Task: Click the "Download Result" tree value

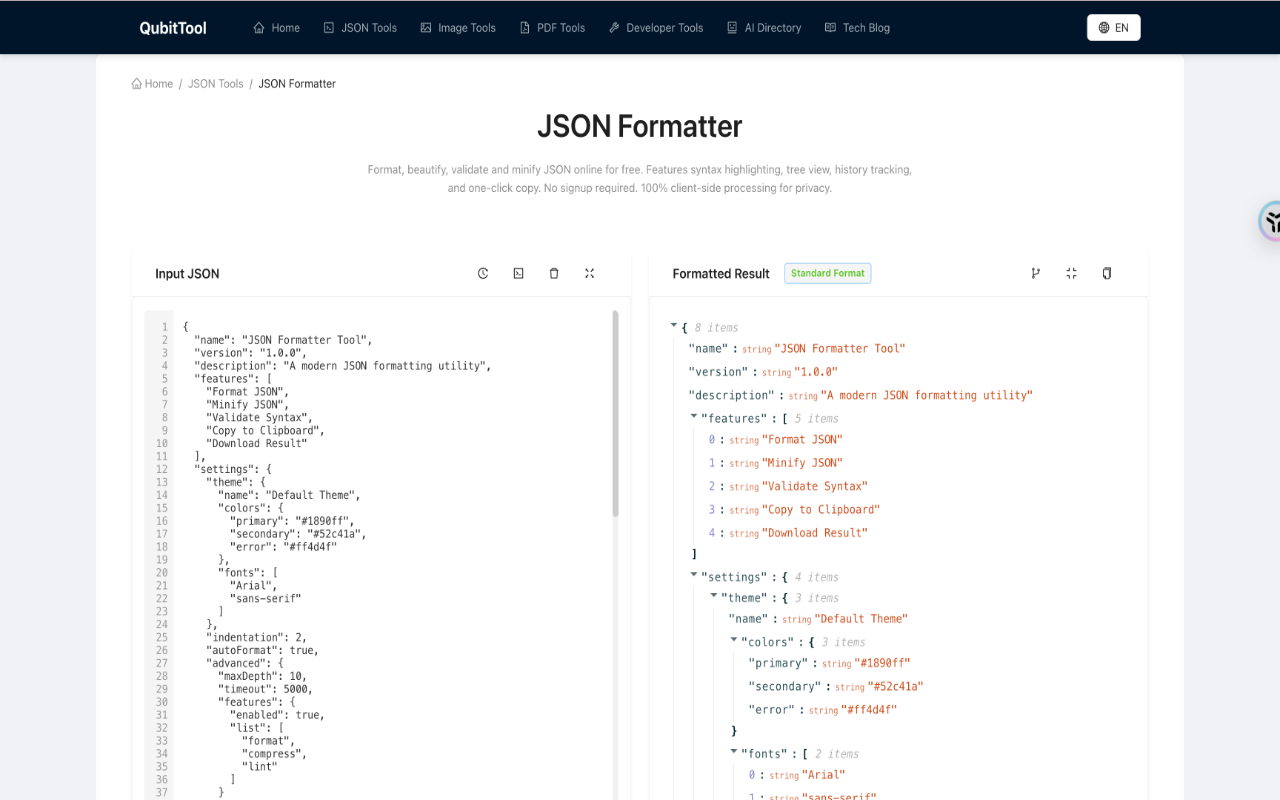Action: click(815, 533)
